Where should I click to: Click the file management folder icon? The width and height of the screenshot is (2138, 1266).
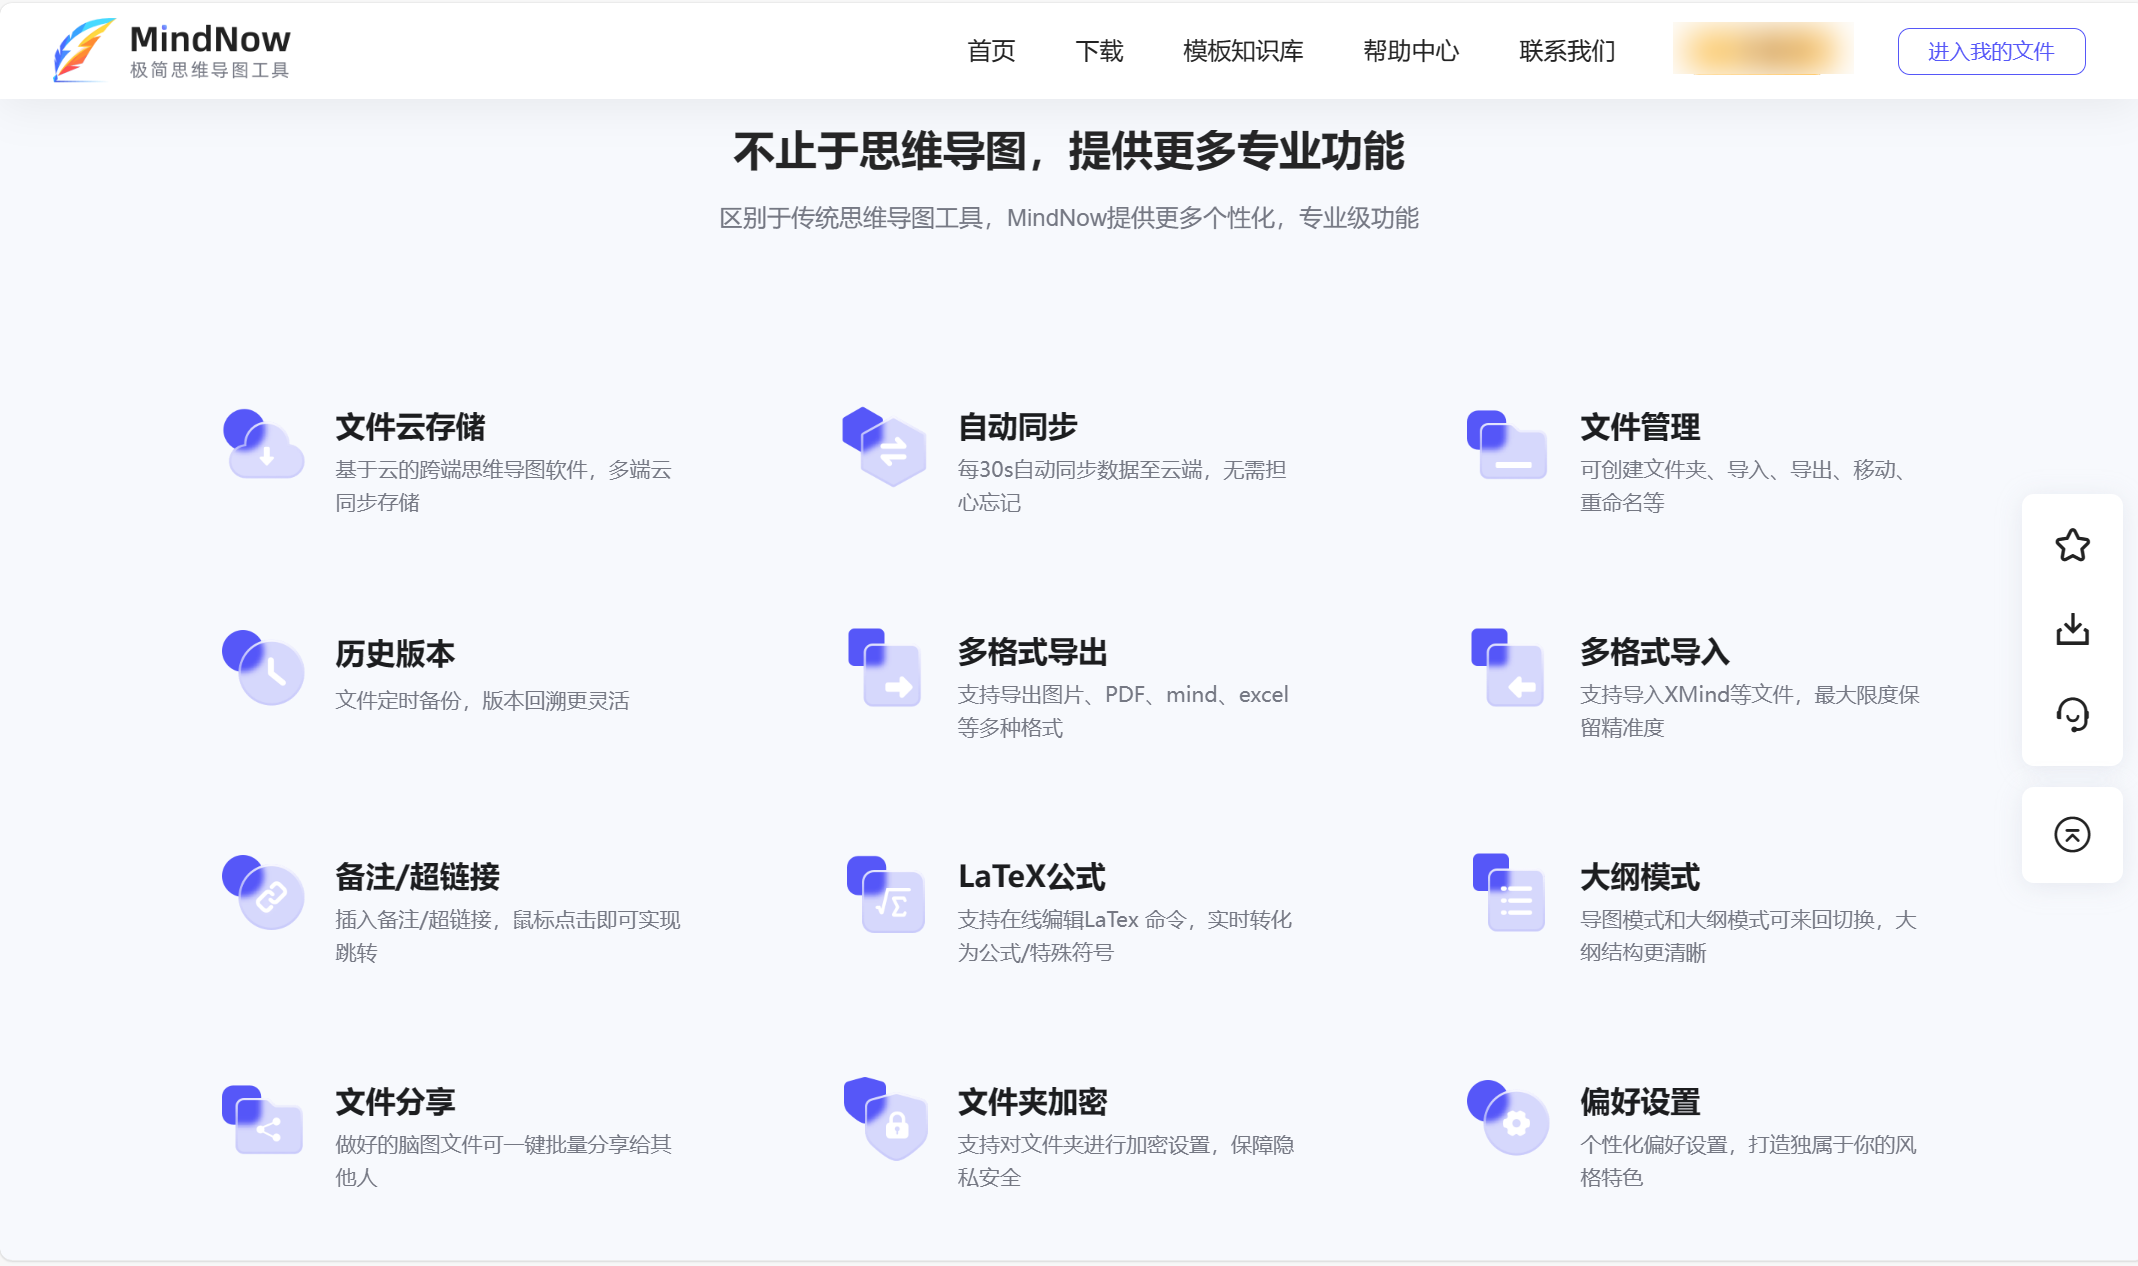pyautogui.click(x=1507, y=445)
